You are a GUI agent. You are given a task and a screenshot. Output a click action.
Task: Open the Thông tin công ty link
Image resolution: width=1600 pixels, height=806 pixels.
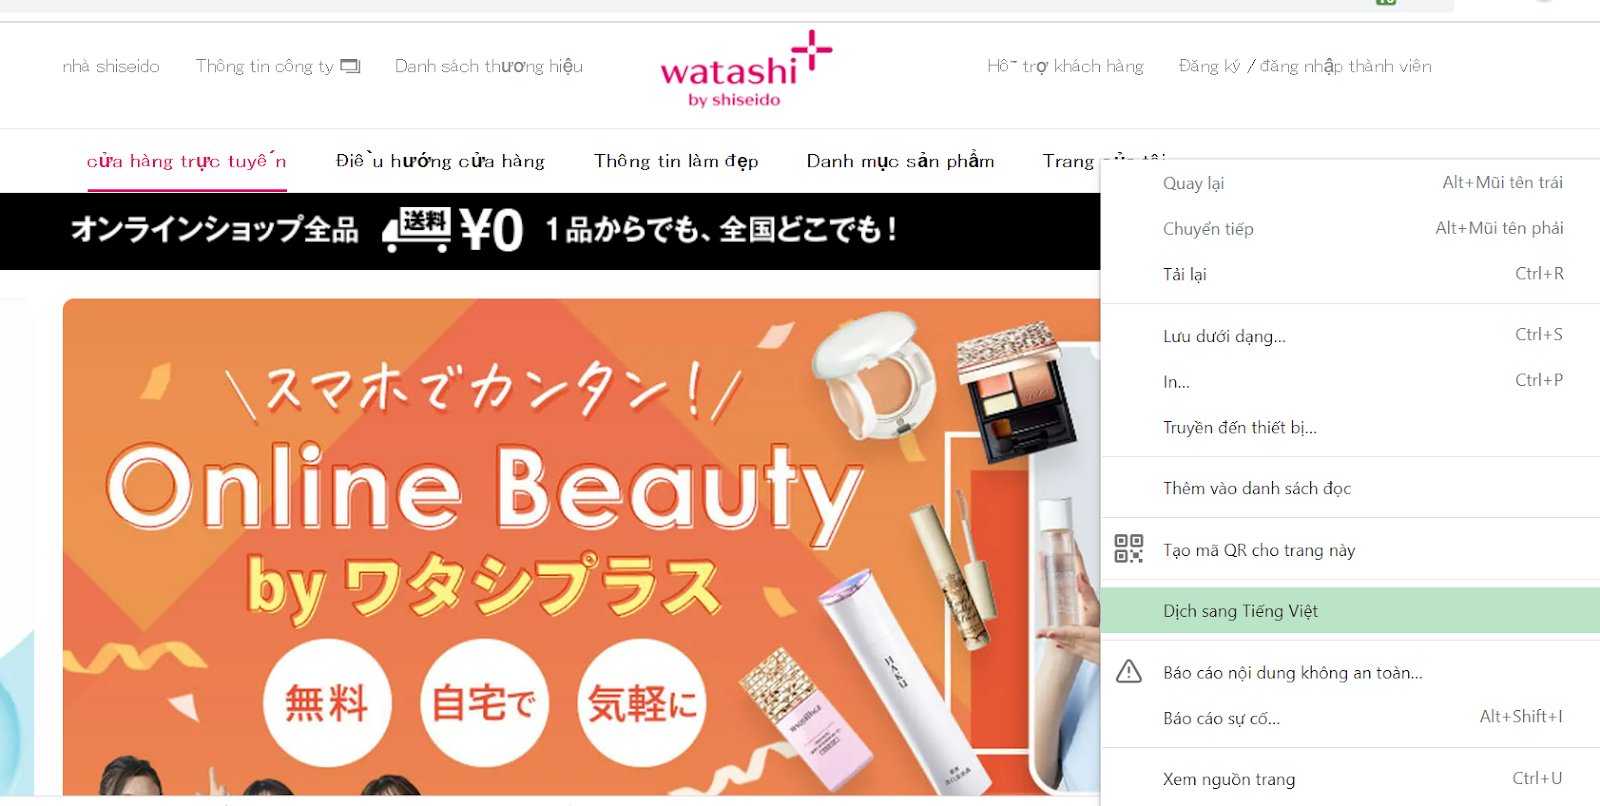265,66
